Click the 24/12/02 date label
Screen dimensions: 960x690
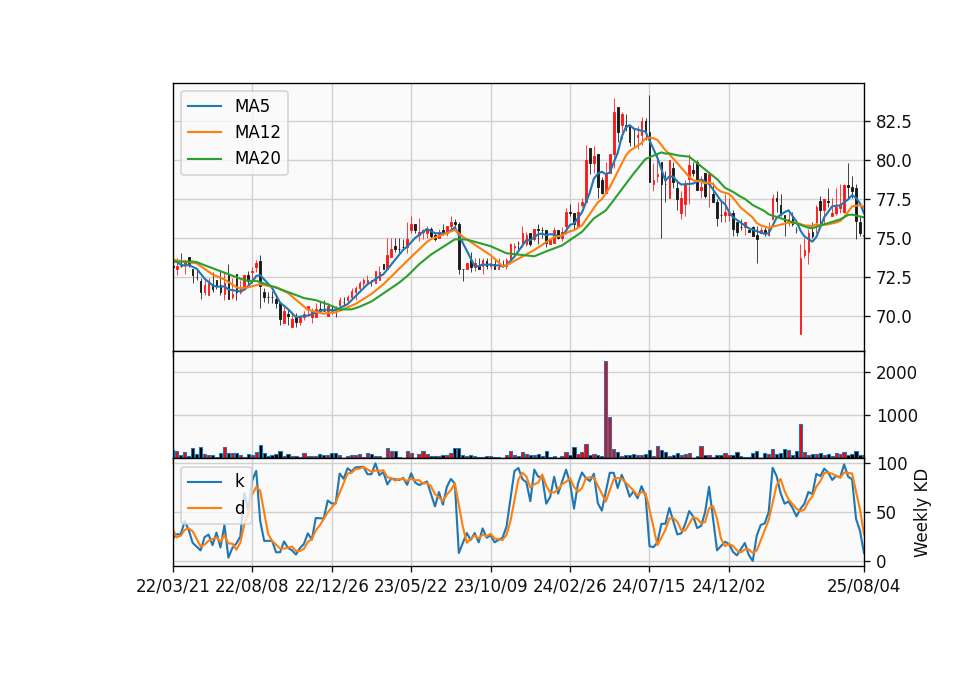(729, 586)
